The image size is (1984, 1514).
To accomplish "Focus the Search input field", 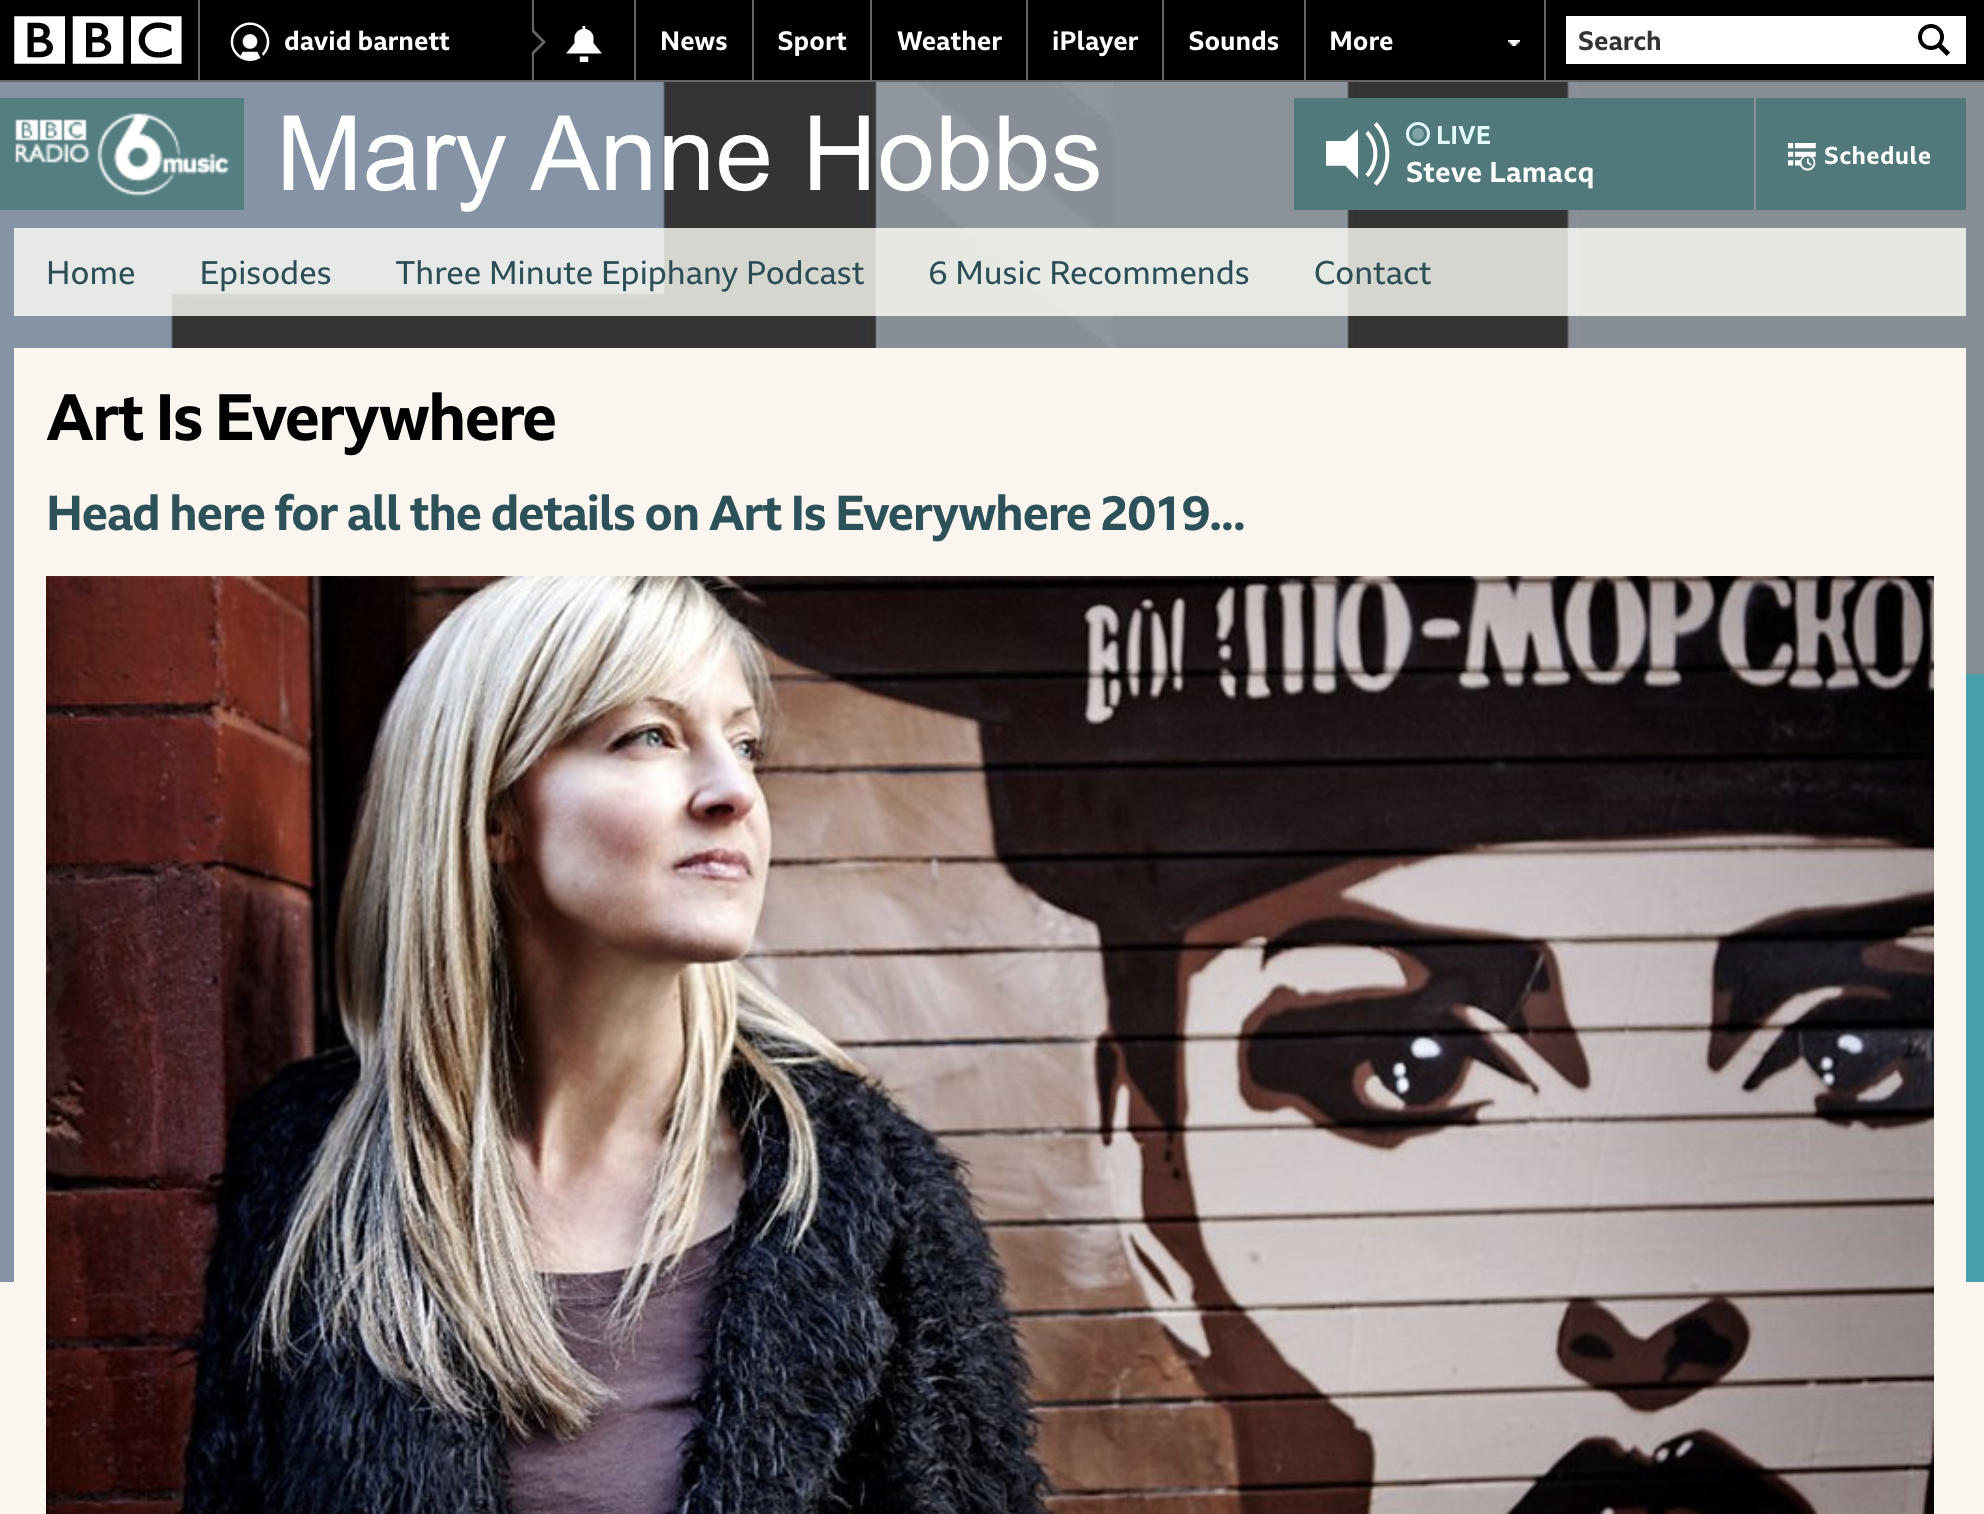I will [x=1738, y=40].
